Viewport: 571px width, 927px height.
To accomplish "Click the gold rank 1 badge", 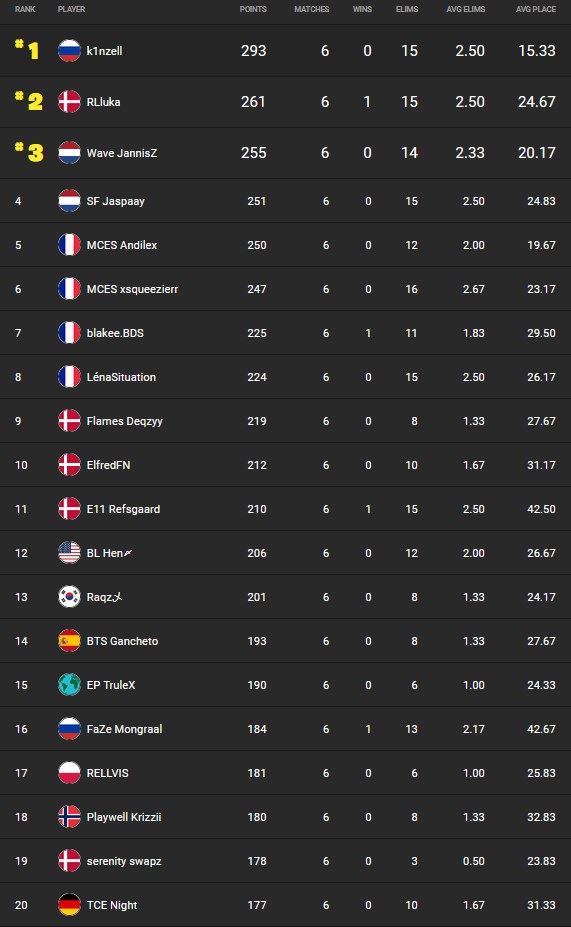I will (x=28, y=50).
